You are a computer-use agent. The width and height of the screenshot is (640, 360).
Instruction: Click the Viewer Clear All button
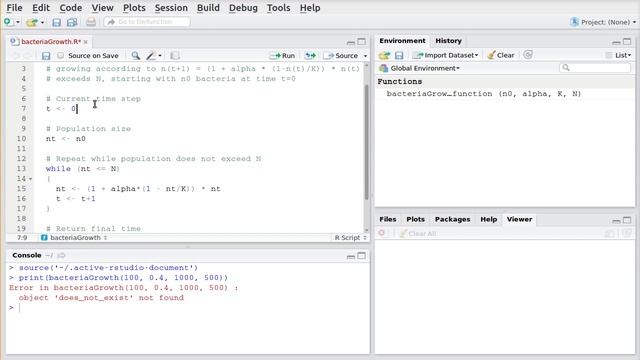tap(418, 233)
